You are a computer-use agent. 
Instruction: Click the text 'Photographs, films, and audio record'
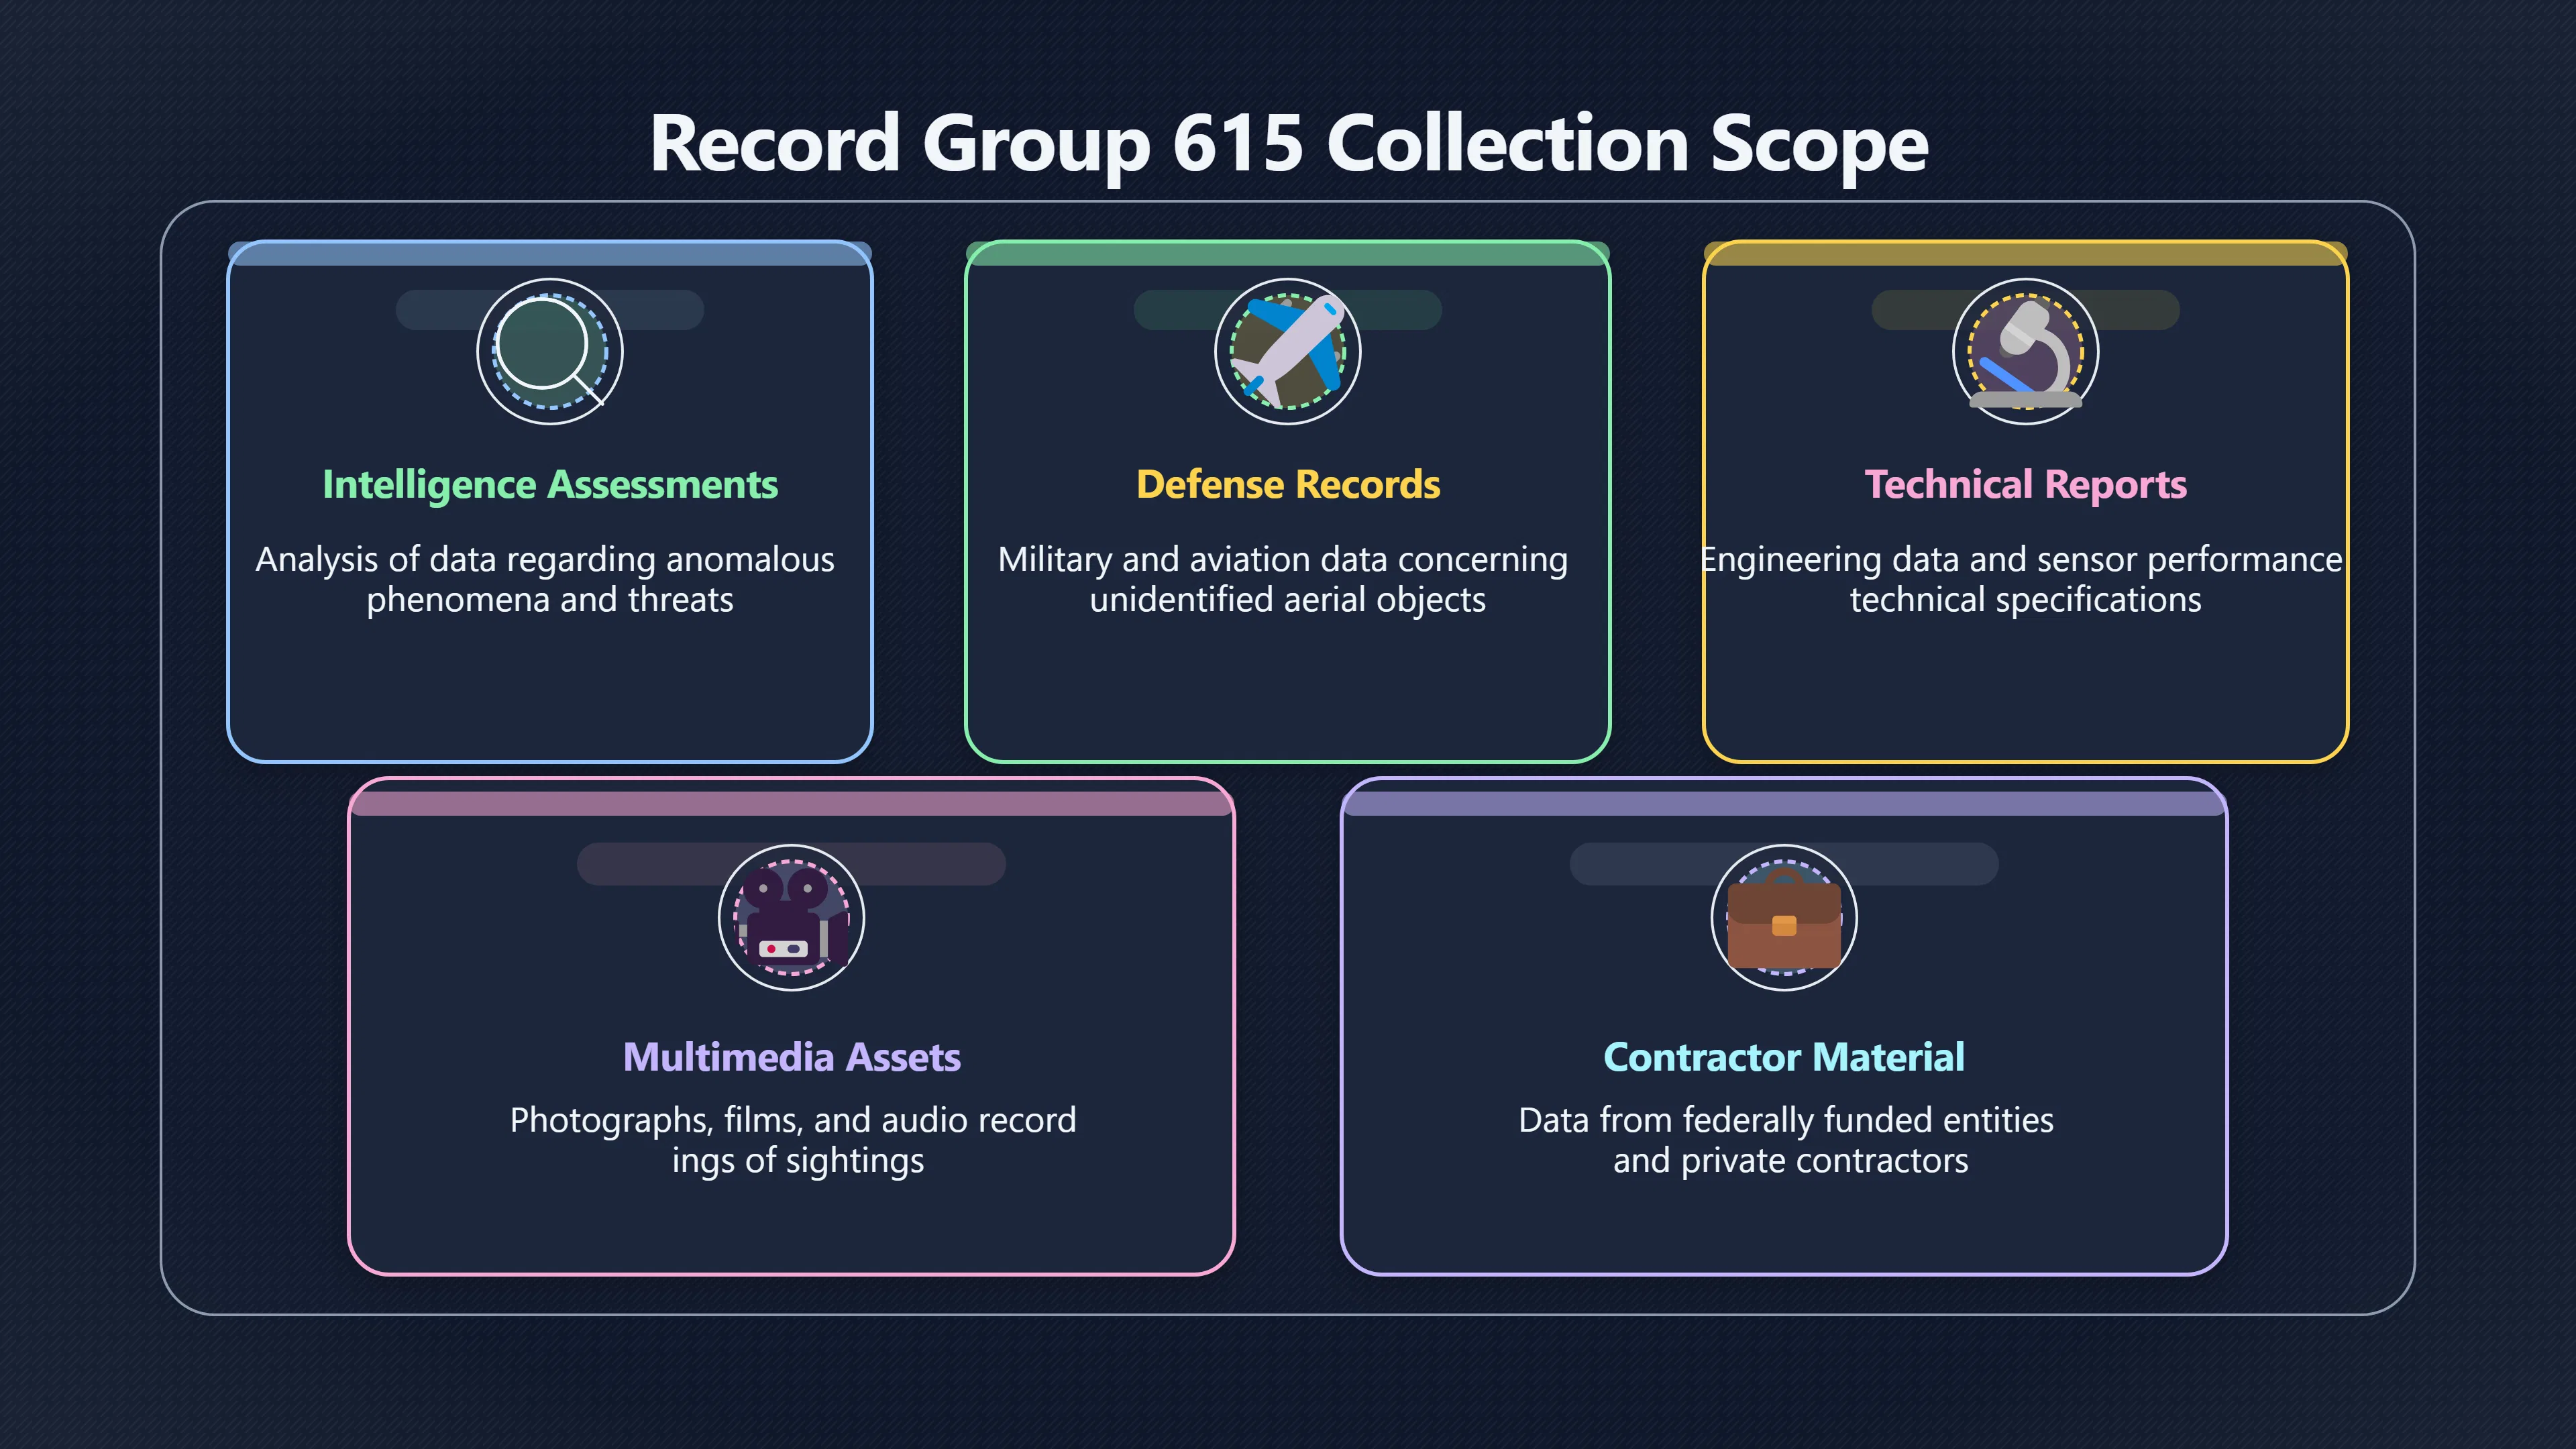(793, 1121)
